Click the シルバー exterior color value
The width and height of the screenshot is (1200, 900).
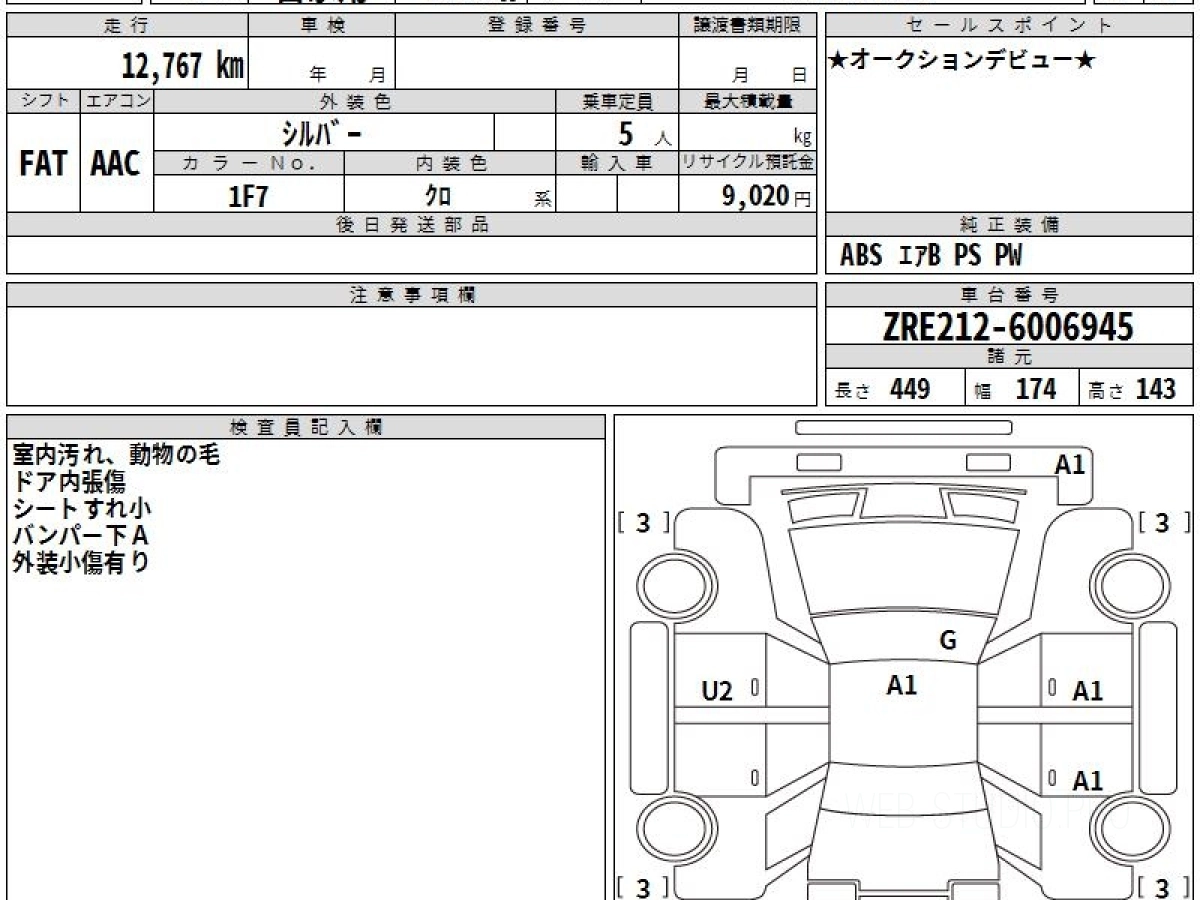click(x=321, y=133)
